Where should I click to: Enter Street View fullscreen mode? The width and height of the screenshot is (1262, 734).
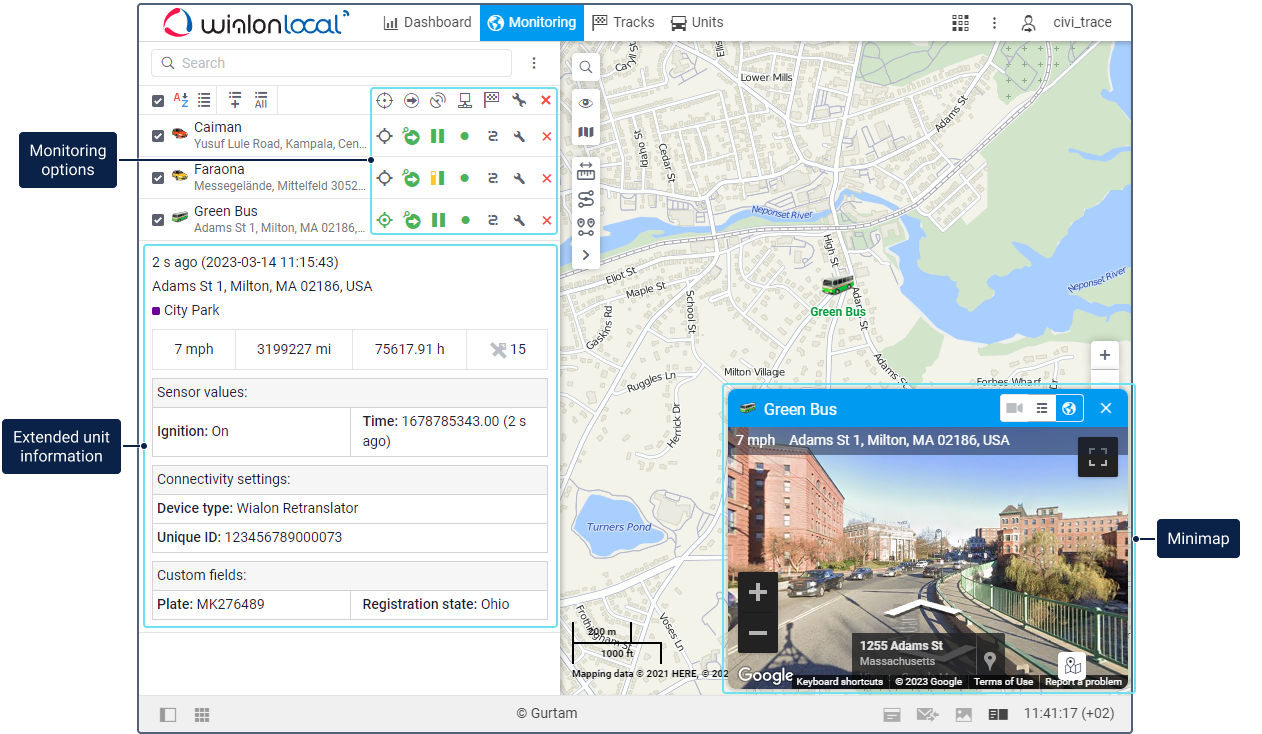tap(1097, 458)
